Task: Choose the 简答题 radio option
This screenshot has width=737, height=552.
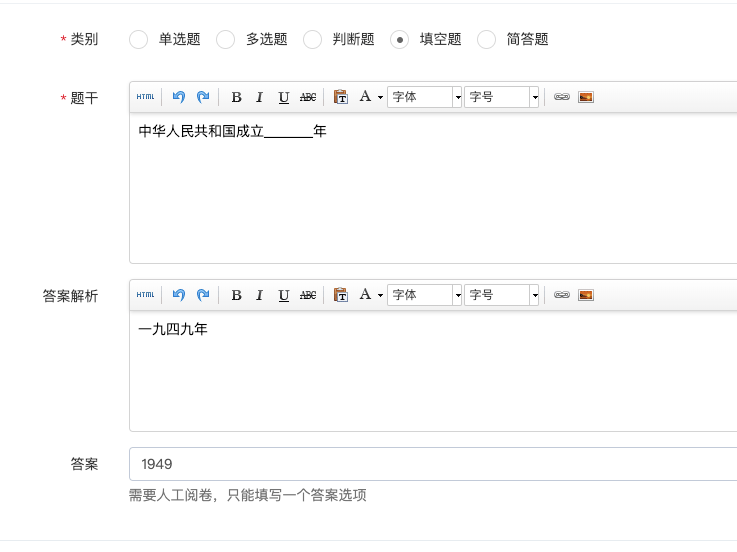Action: pyautogui.click(x=486, y=39)
